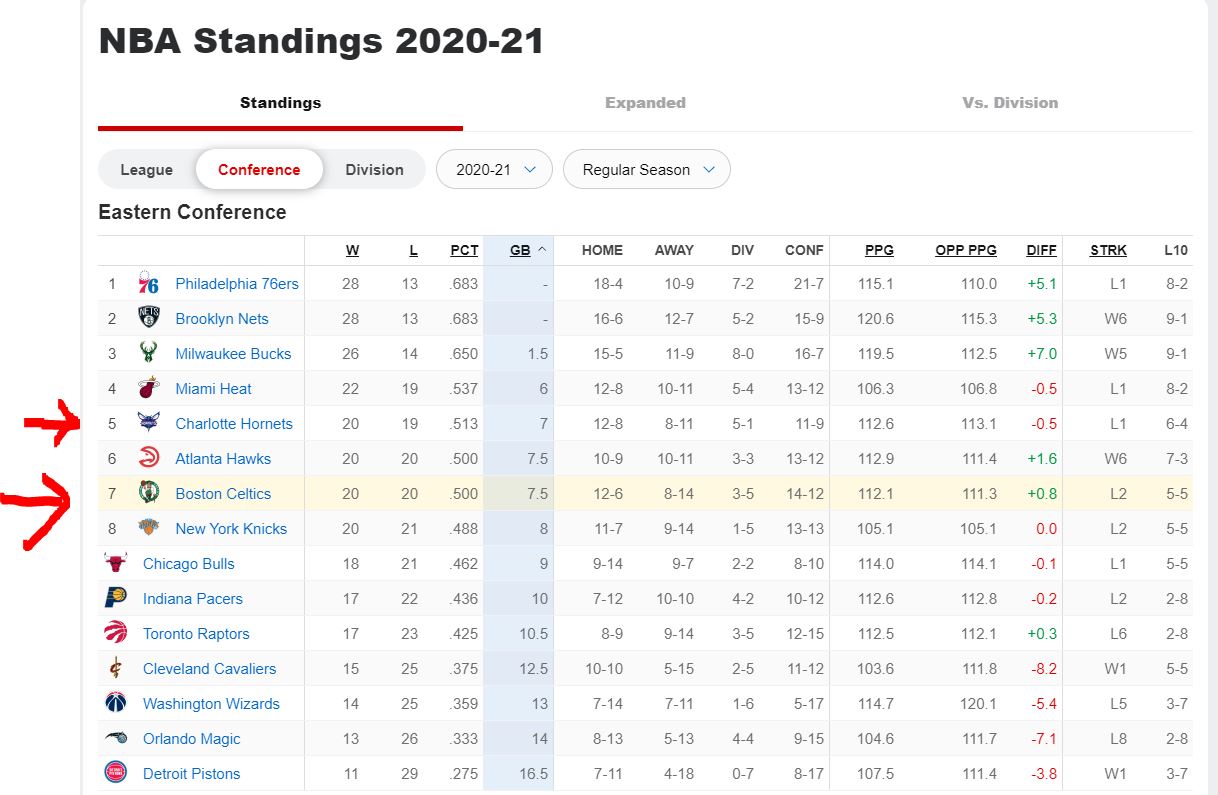Select the League view toggle
This screenshot has width=1218, height=795.
147,170
